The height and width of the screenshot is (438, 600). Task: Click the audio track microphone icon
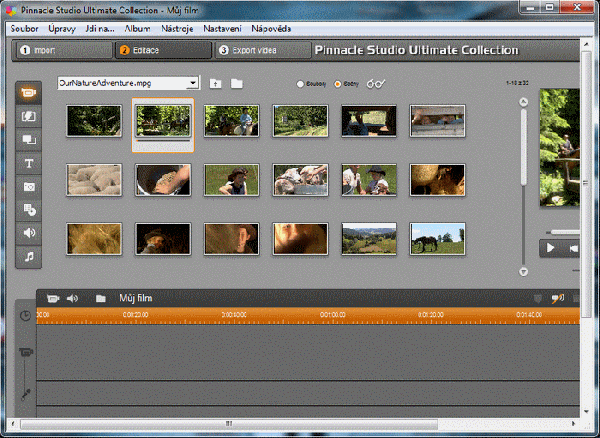(25, 394)
